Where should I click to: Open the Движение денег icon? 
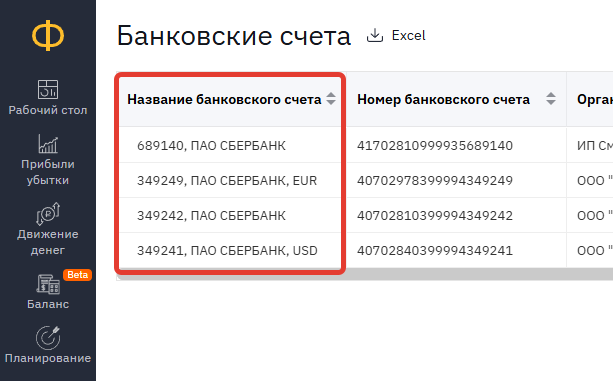point(48,214)
